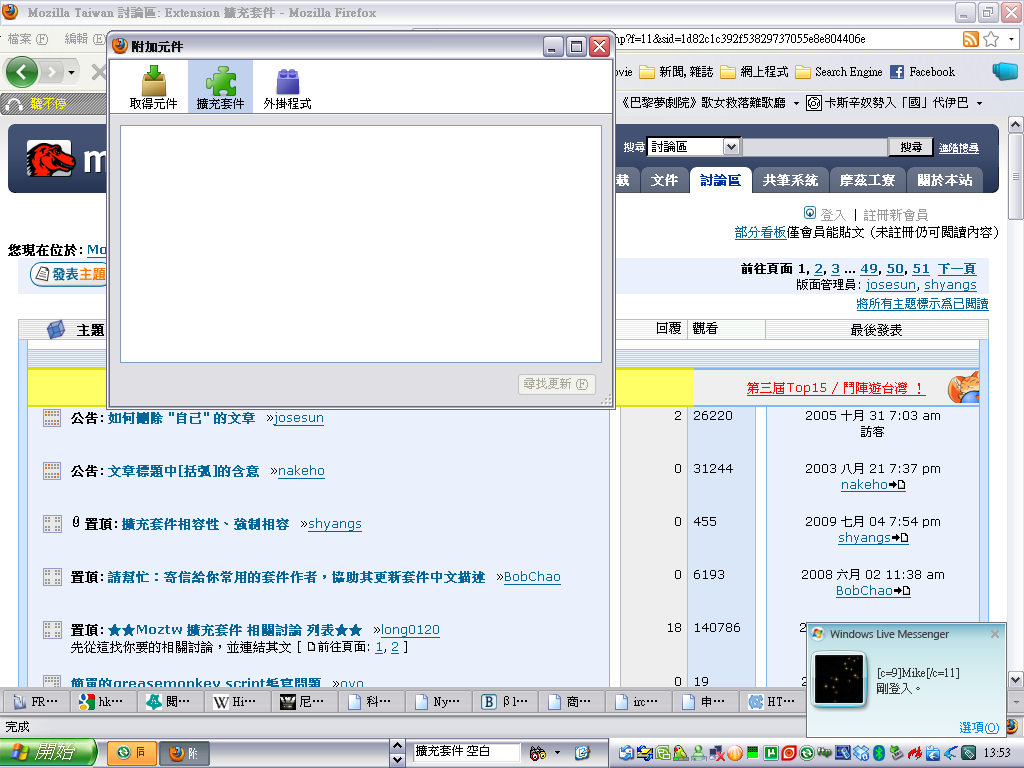Click the RSS feed icon in address bar
Image resolution: width=1024 pixels, height=768 pixels.
tap(970, 39)
